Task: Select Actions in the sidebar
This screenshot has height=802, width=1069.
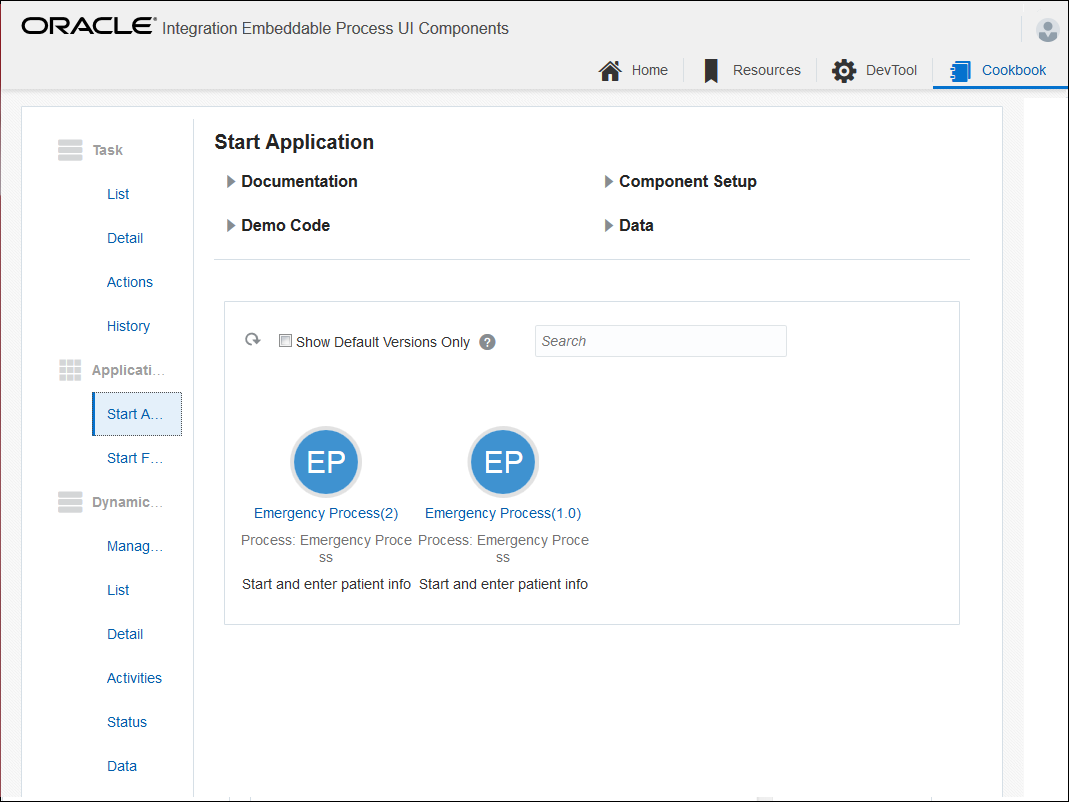Action: [x=130, y=282]
